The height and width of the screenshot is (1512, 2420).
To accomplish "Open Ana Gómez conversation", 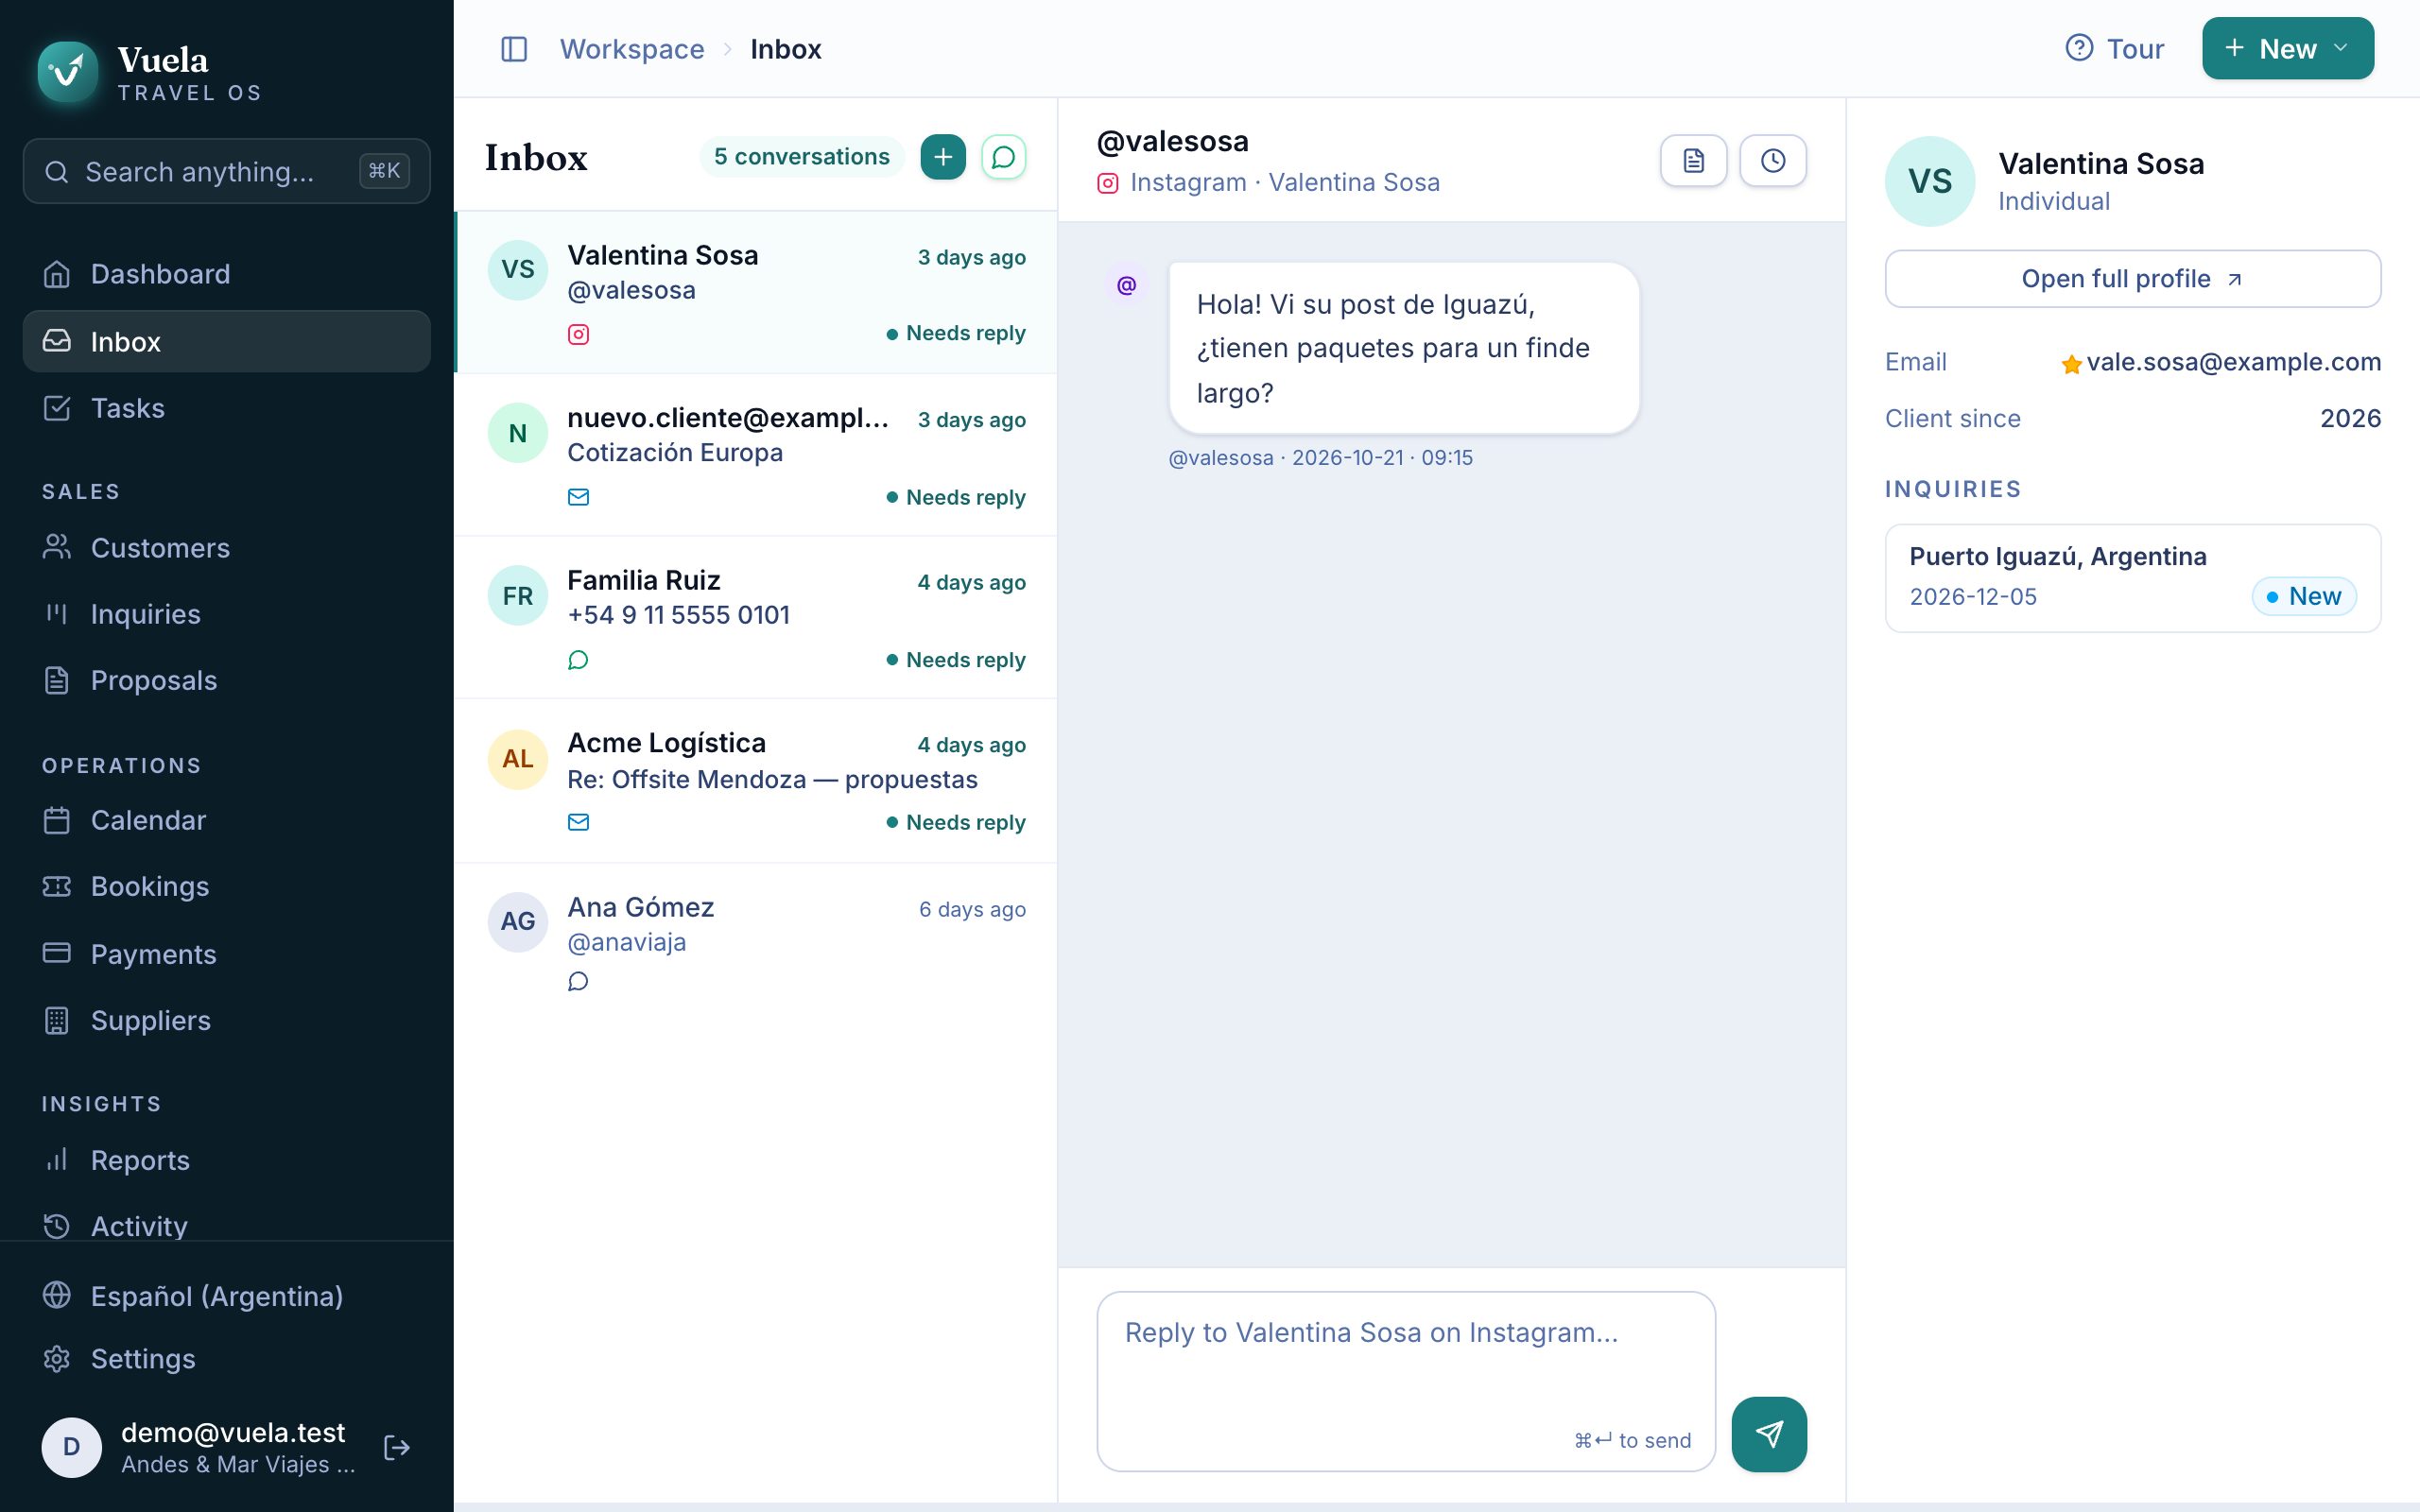I will 756,942.
